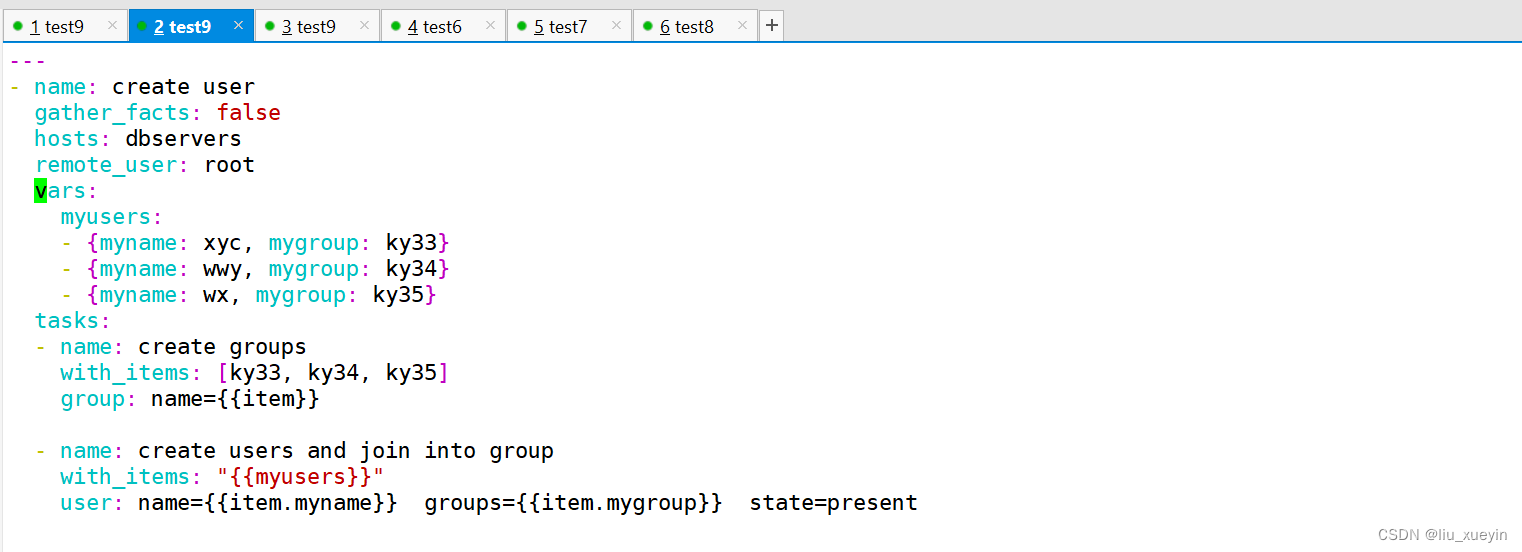Click the 'tasks:' key line
The image size is (1522, 552).
[73, 321]
